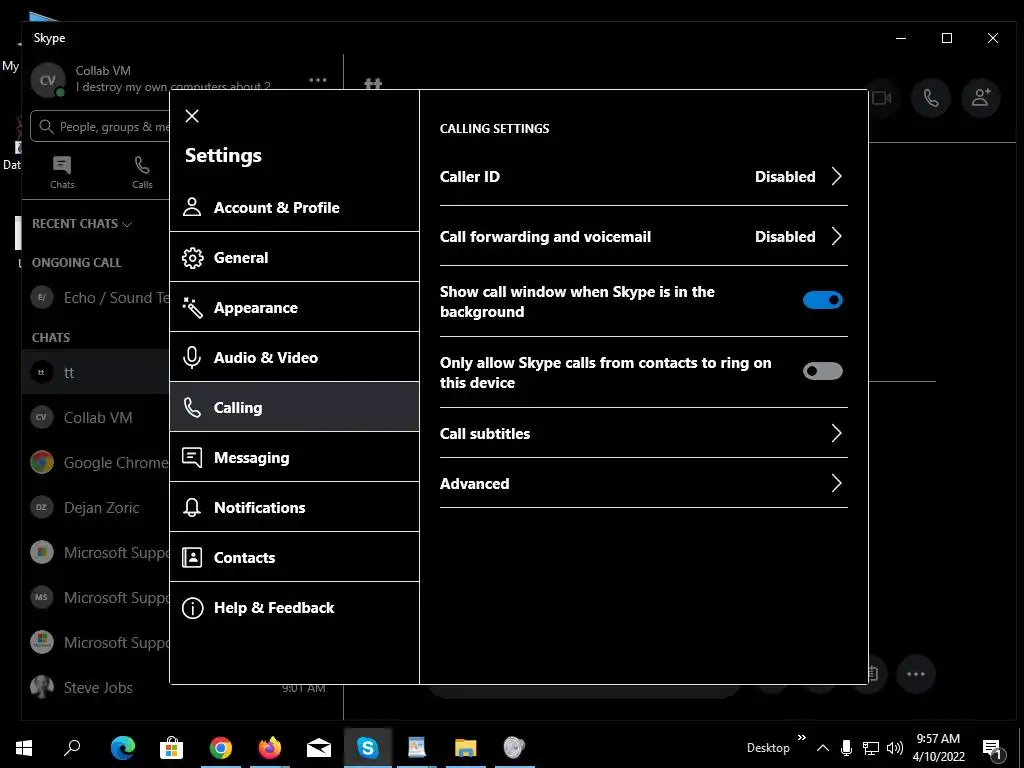Switch to Chats tab

[x=62, y=172]
